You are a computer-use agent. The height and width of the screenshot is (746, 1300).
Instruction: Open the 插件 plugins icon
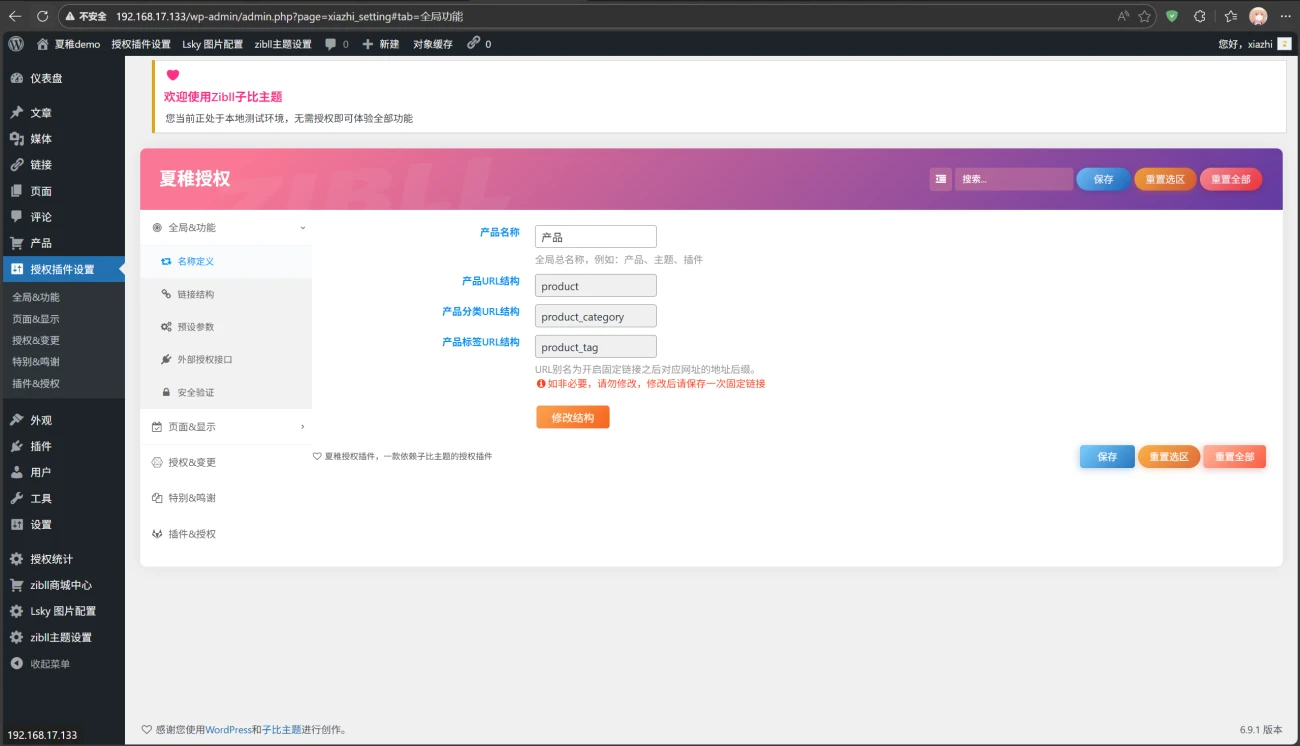click(16, 445)
